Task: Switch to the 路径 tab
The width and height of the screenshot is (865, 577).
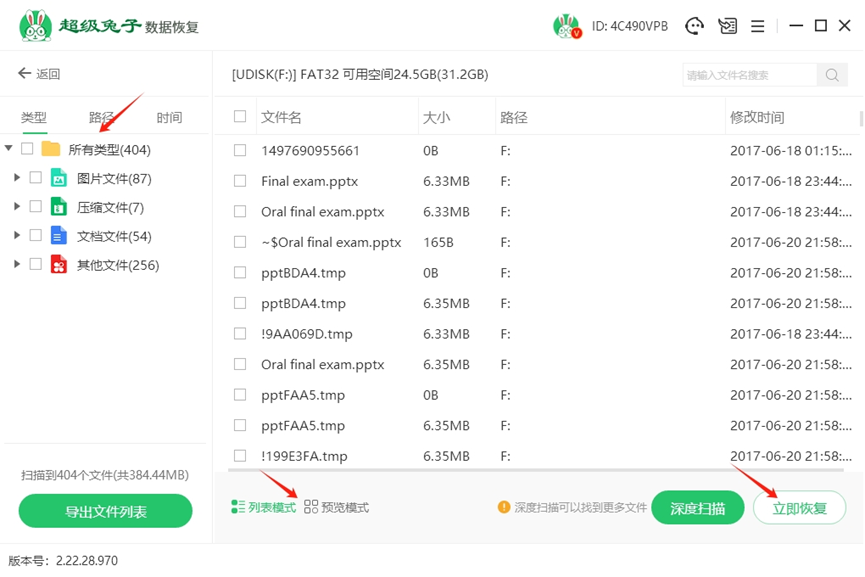Action: tap(101, 118)
